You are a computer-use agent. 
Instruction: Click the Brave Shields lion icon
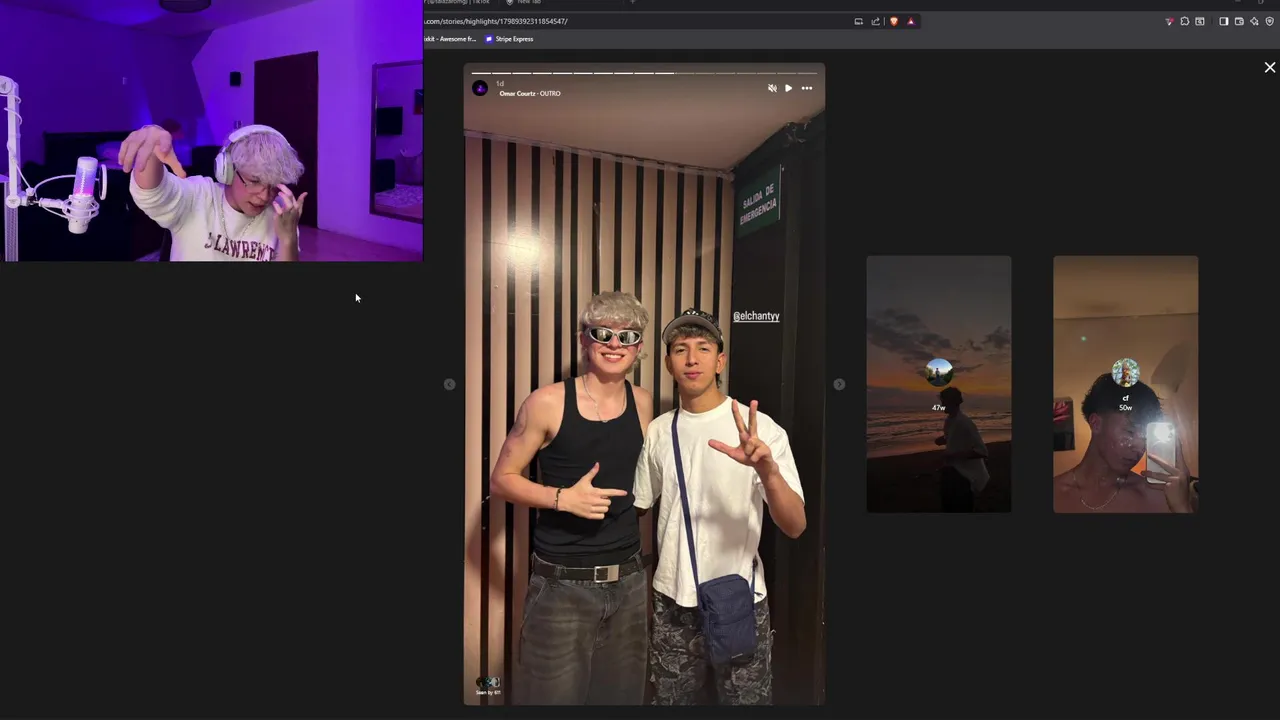click(x=894, y=21)
